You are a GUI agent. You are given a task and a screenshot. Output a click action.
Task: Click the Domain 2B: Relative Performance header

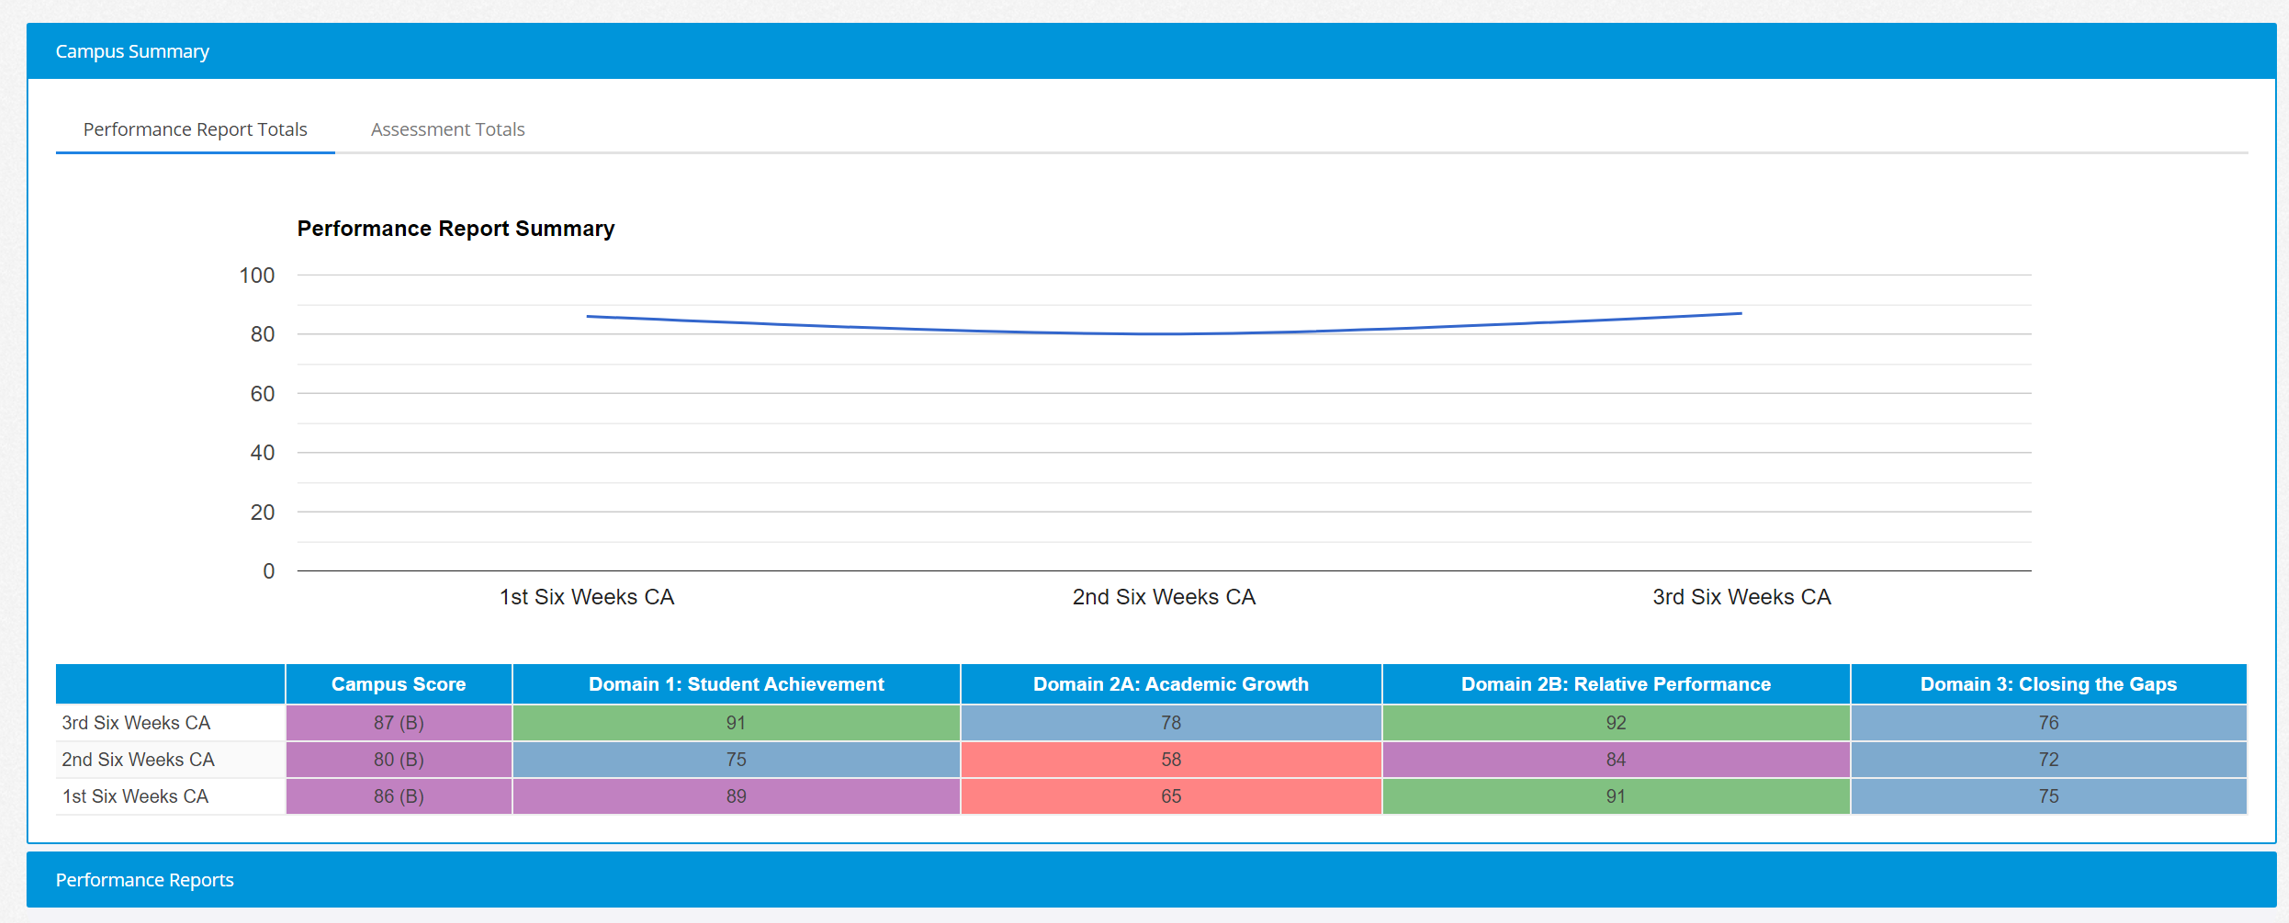coord(1615,684)
